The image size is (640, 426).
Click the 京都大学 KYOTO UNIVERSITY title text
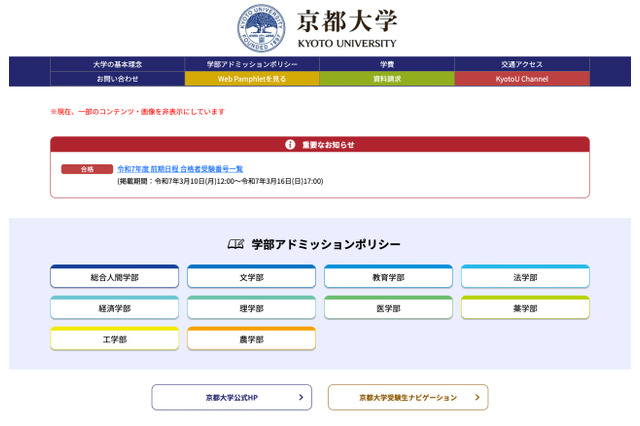tap(347, 29)
